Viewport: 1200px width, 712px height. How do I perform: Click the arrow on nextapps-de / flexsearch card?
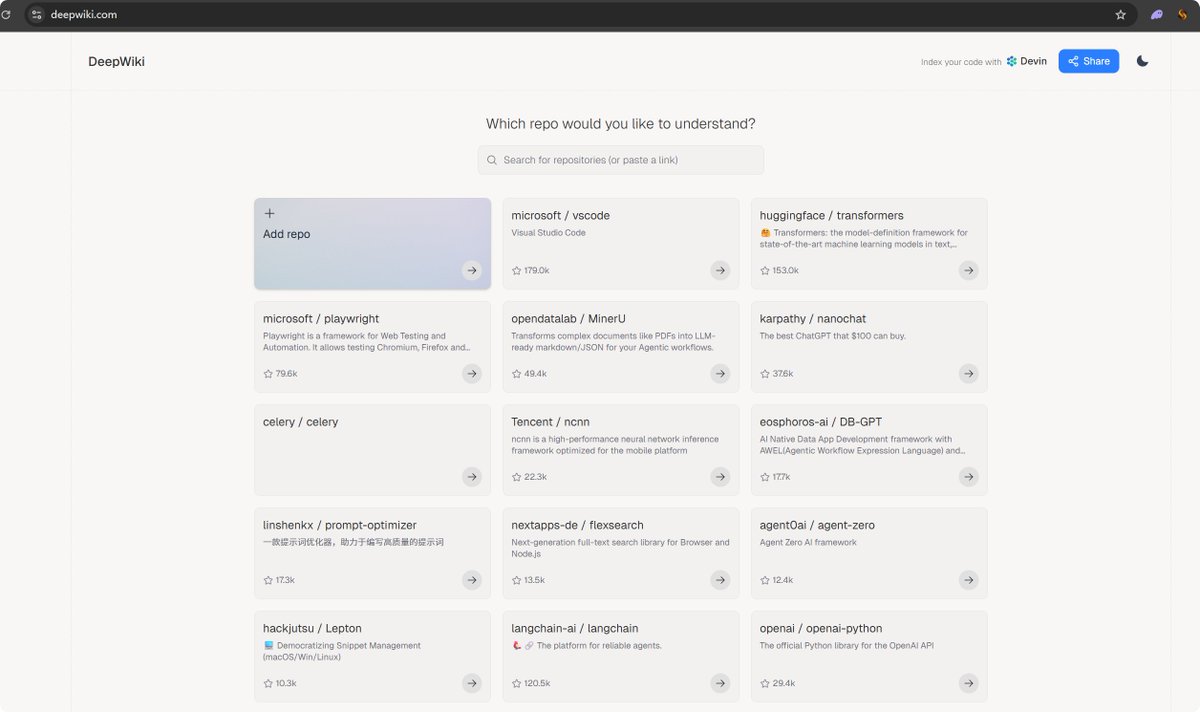(x=720, y=580)
